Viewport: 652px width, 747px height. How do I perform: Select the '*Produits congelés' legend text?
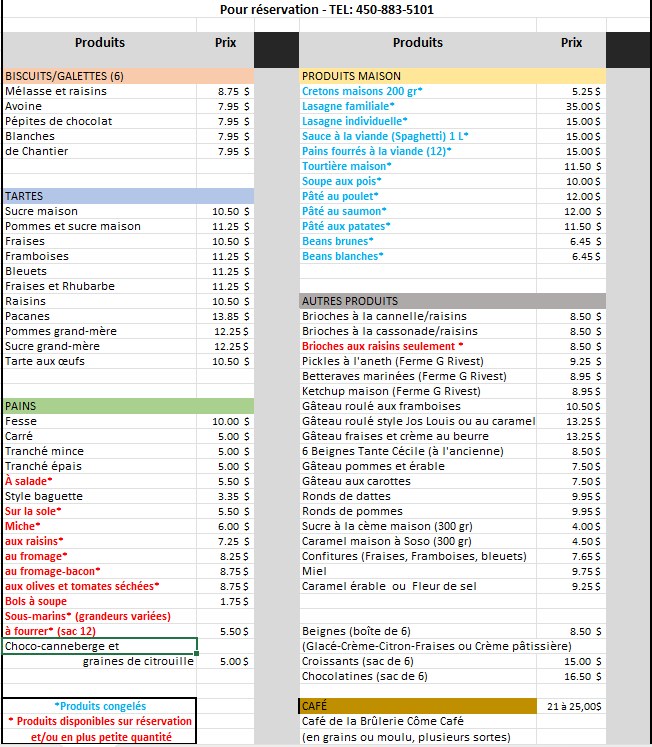100,706
